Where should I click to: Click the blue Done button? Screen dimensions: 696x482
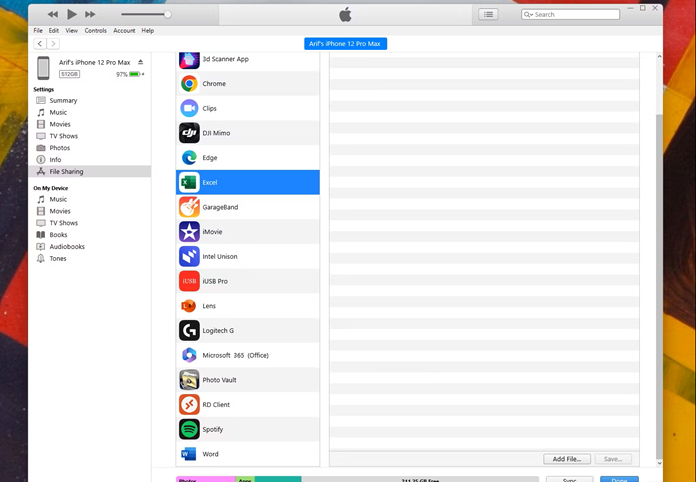click(x=619, y=480)
